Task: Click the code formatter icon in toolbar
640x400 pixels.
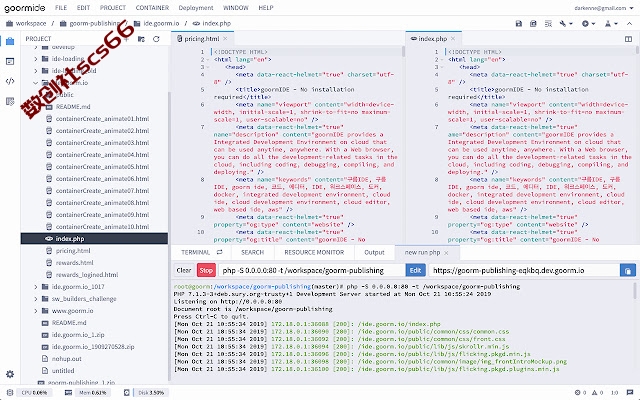Action: click(548, 24)
